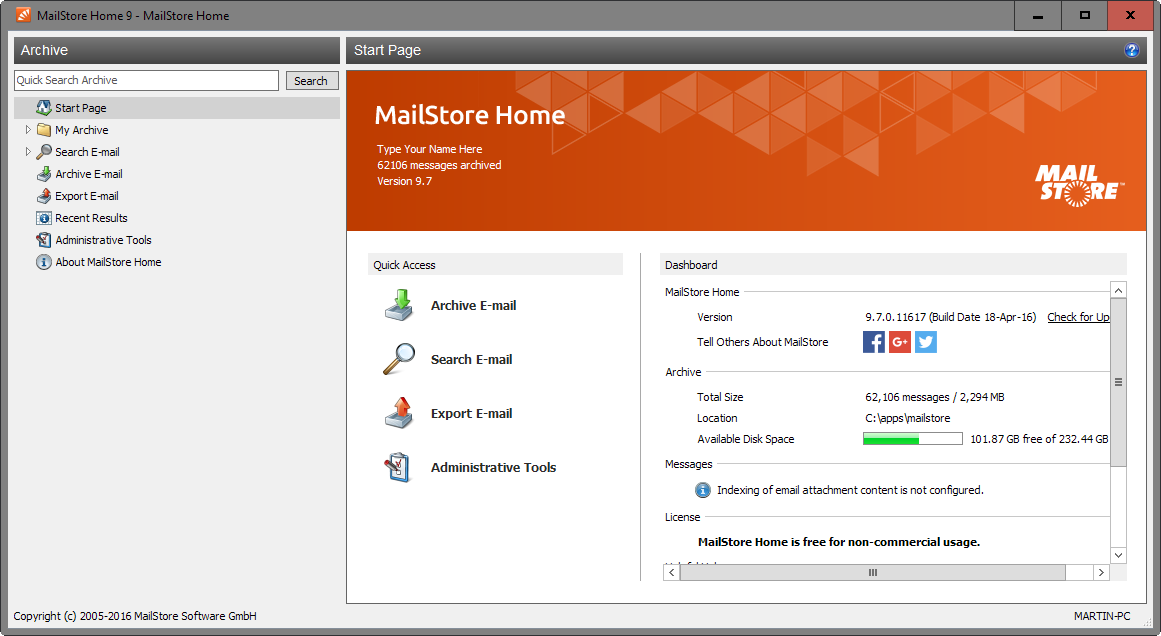The image size is (1161, 636).
Task: Share MailStore on Facebook
Action: [874, 342]
